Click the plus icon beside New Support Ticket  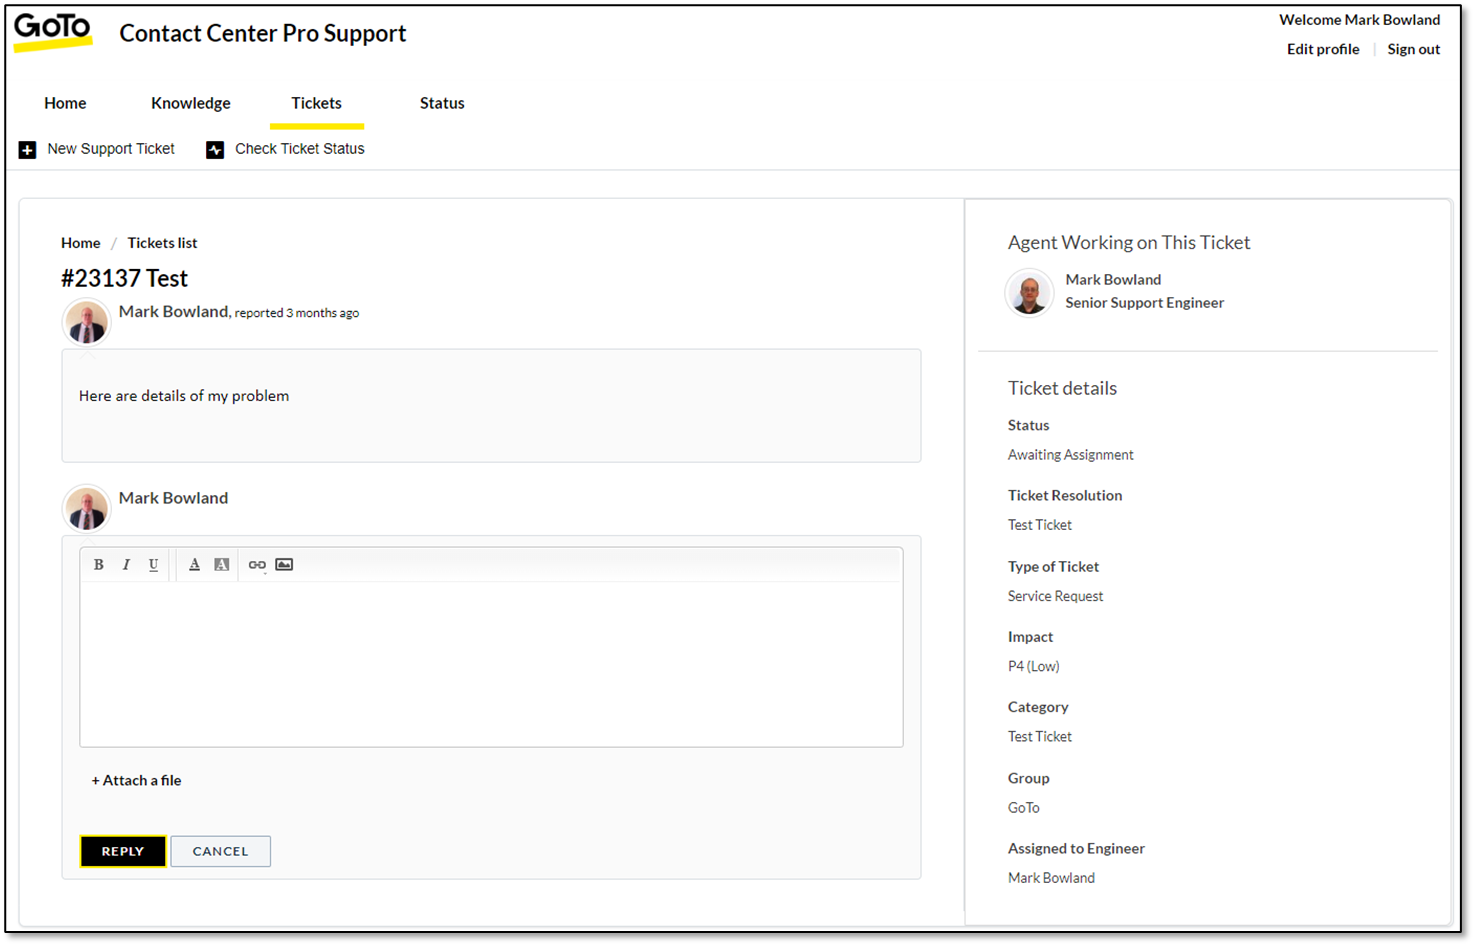pos(27,150)
